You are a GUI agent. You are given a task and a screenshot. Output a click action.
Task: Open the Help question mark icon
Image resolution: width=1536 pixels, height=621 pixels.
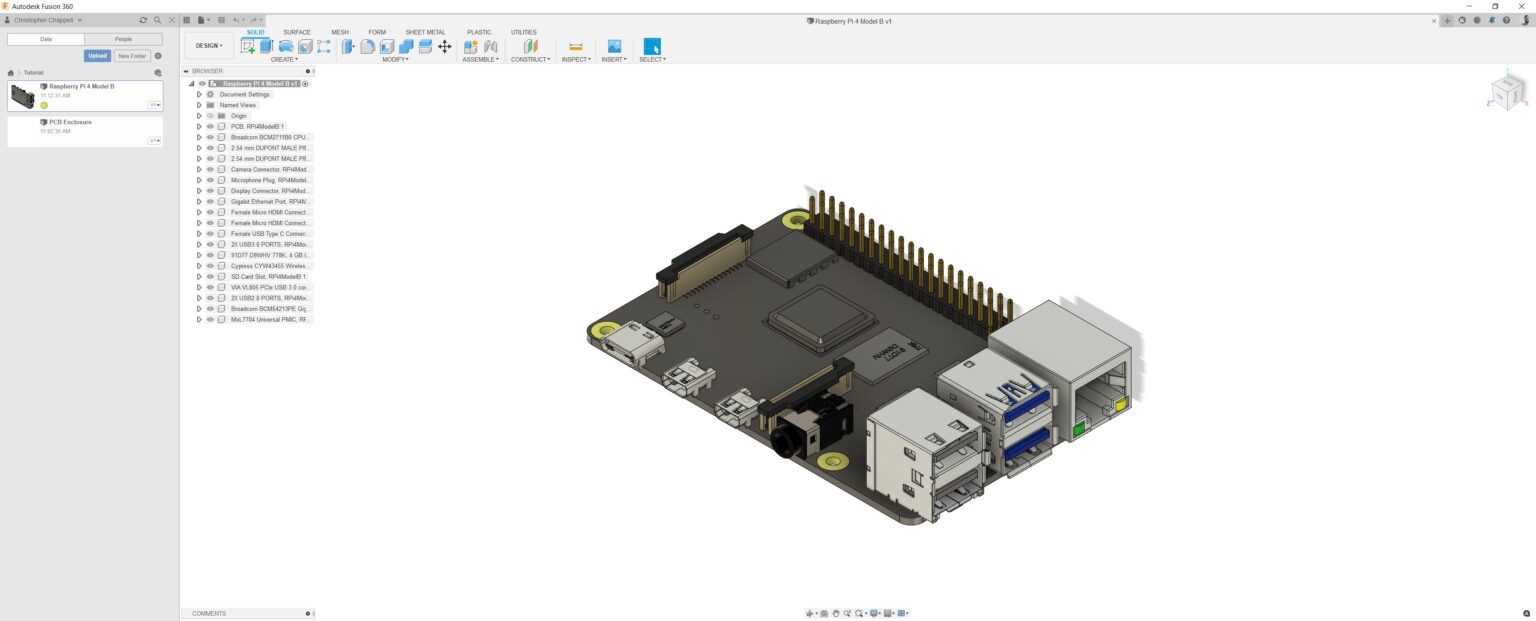pyautogui.click(x=1506, y=20)
